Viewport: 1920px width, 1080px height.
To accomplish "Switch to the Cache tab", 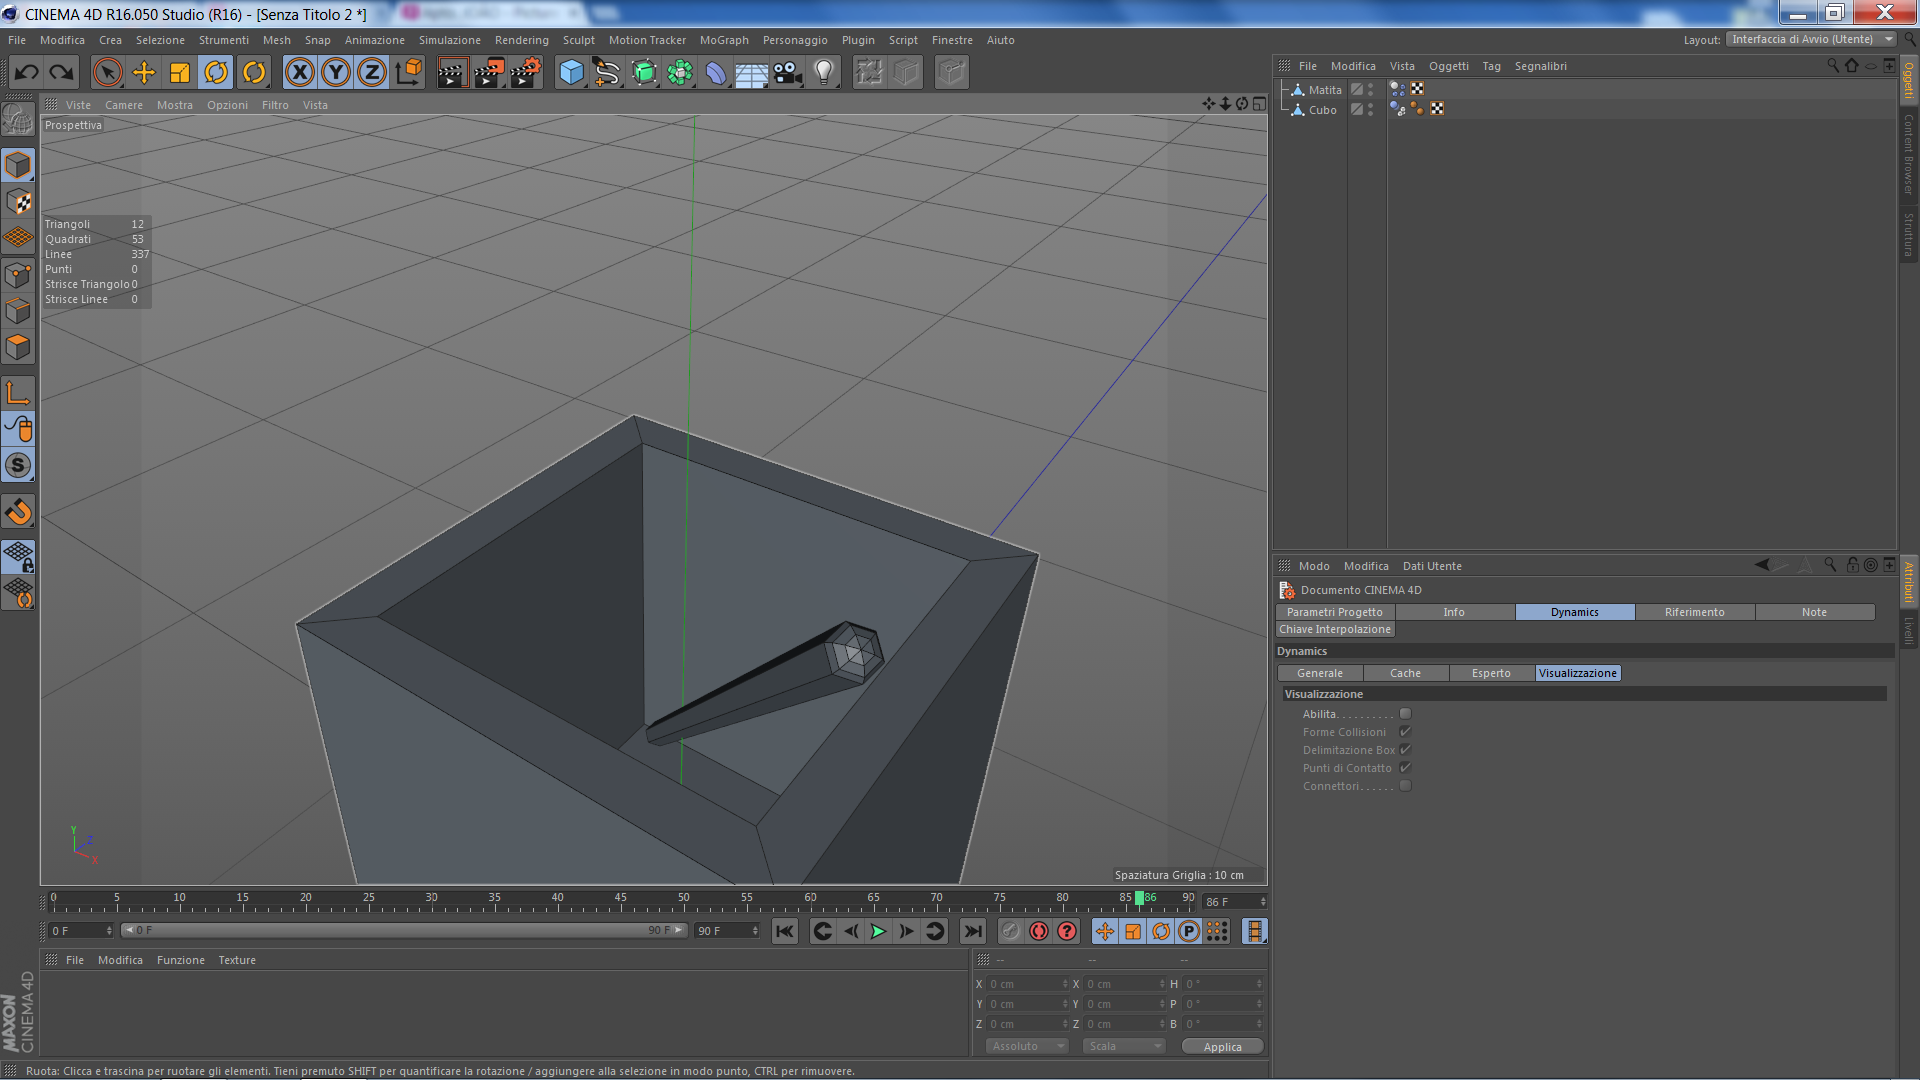I will tap(1405, 673).
